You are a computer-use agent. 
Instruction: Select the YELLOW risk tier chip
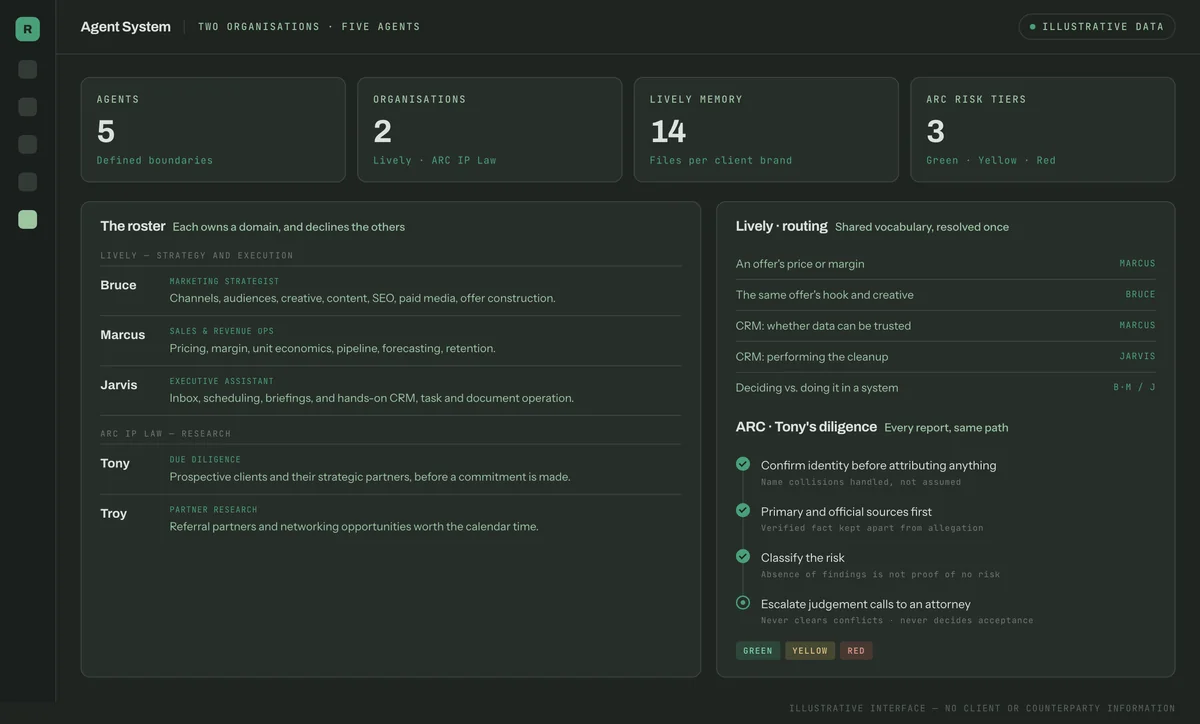click(810, 651)
